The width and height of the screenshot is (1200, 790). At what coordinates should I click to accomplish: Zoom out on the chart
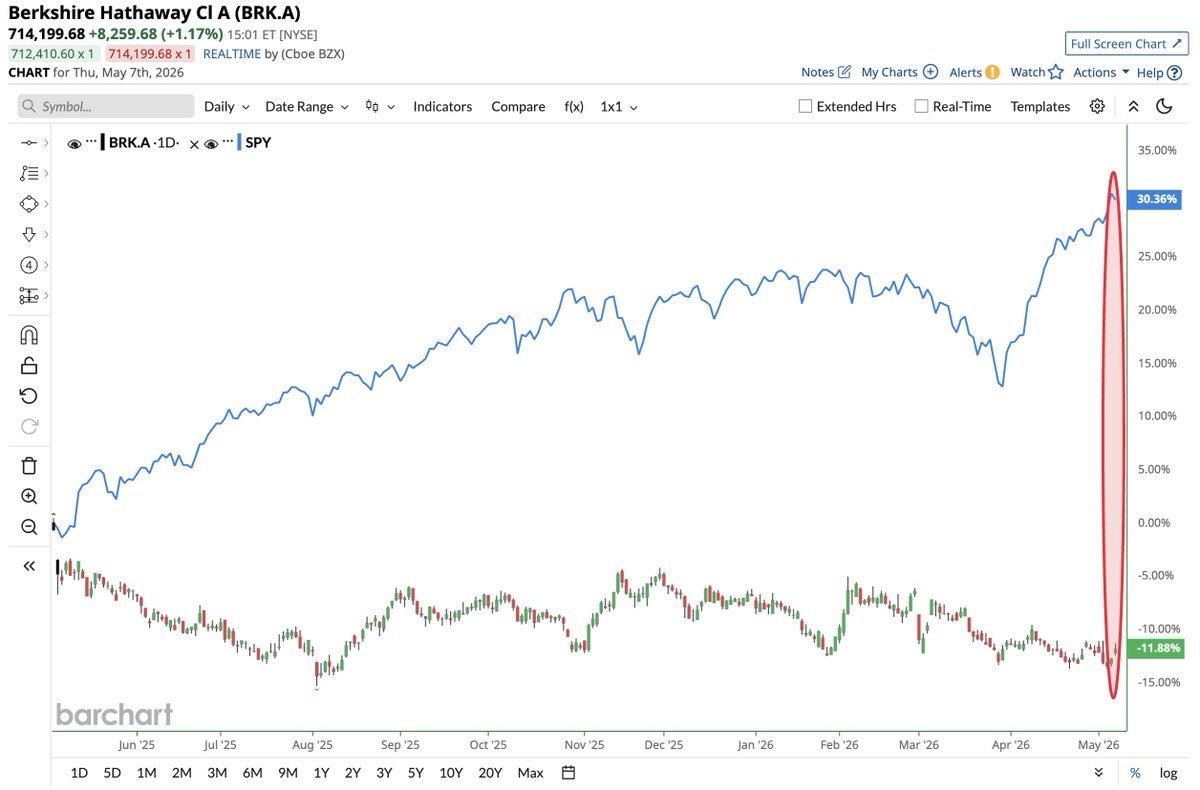29,527
